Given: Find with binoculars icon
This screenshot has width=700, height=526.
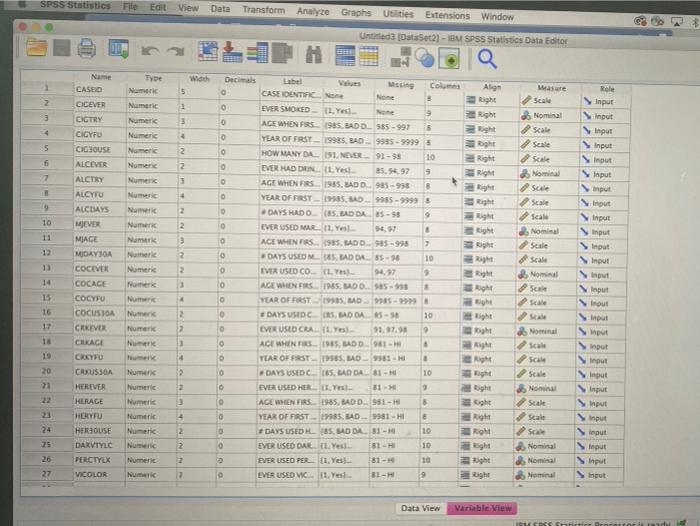Looking at the screenshot, I should click(x=313, y=55).
